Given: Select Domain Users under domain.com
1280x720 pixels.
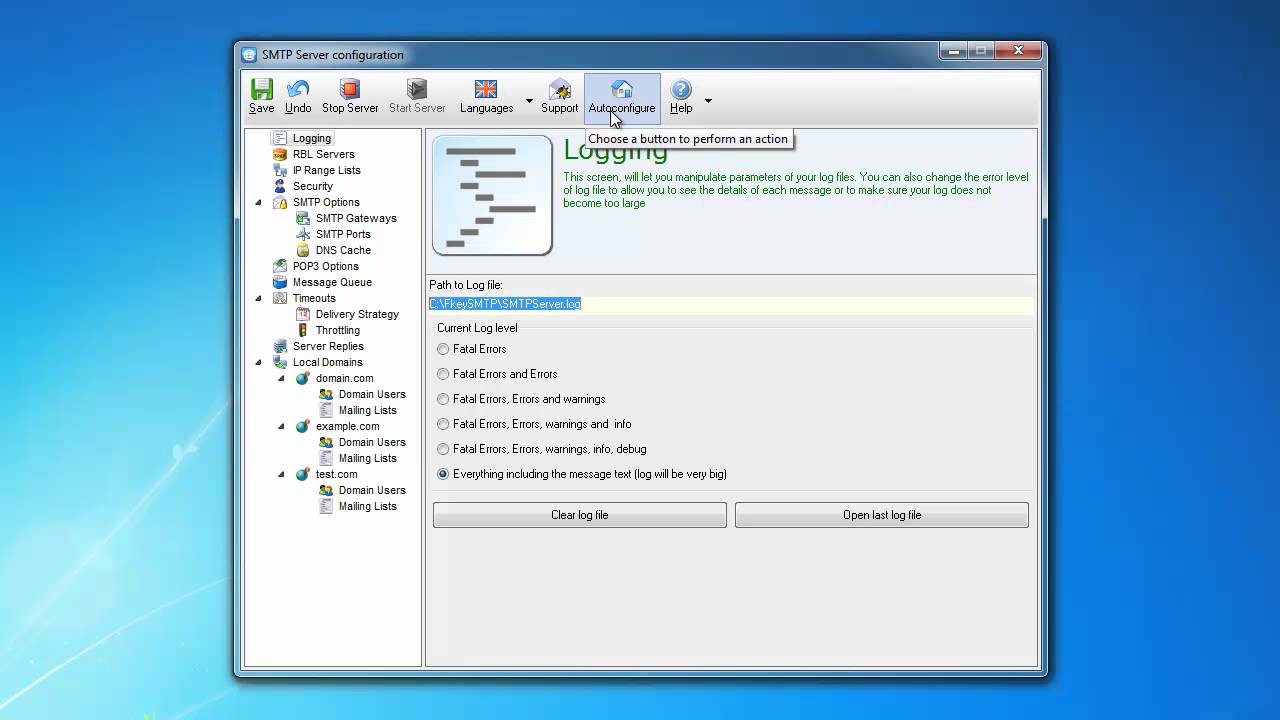Looking at the screenshot, I should pos(372,394).
